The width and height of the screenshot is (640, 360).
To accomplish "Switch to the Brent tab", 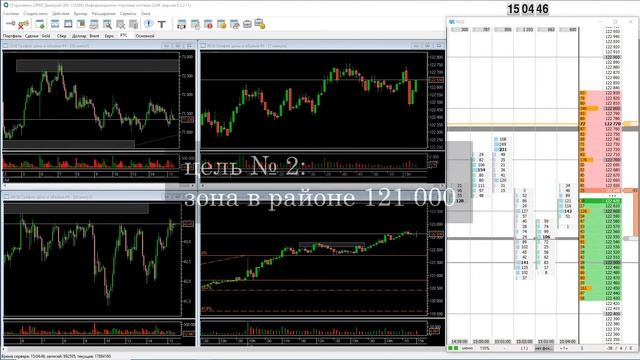I will tap(94, 36).
